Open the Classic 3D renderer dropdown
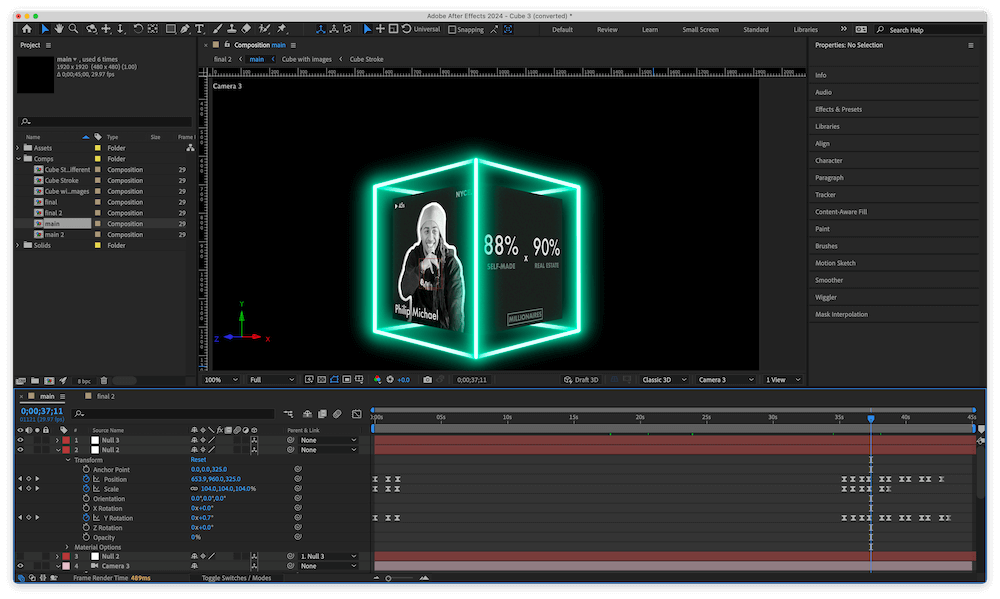The height and width of the screenshot is (599, 1000). pos(664,380)
